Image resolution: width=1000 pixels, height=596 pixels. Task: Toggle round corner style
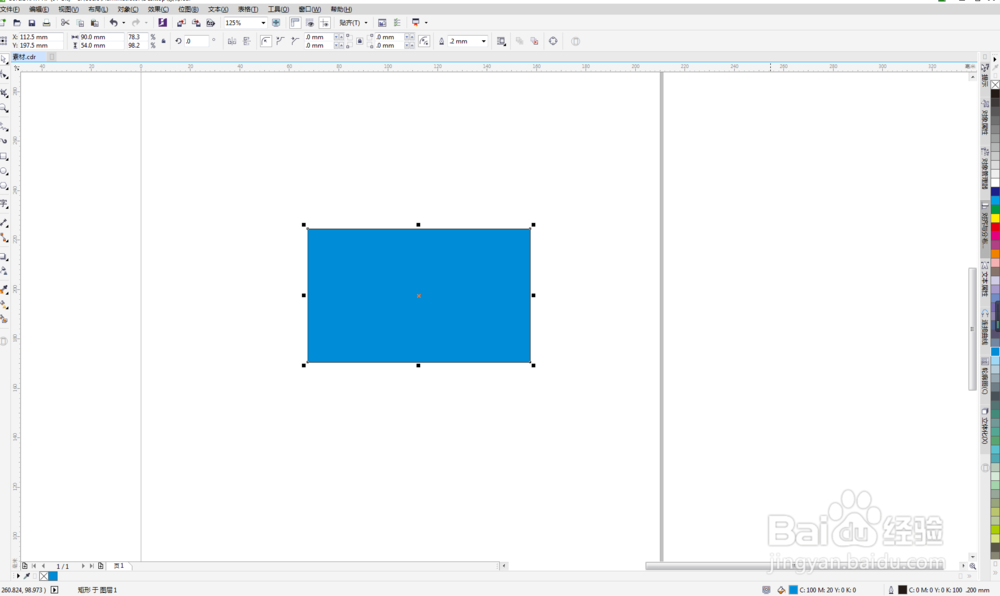266,41
